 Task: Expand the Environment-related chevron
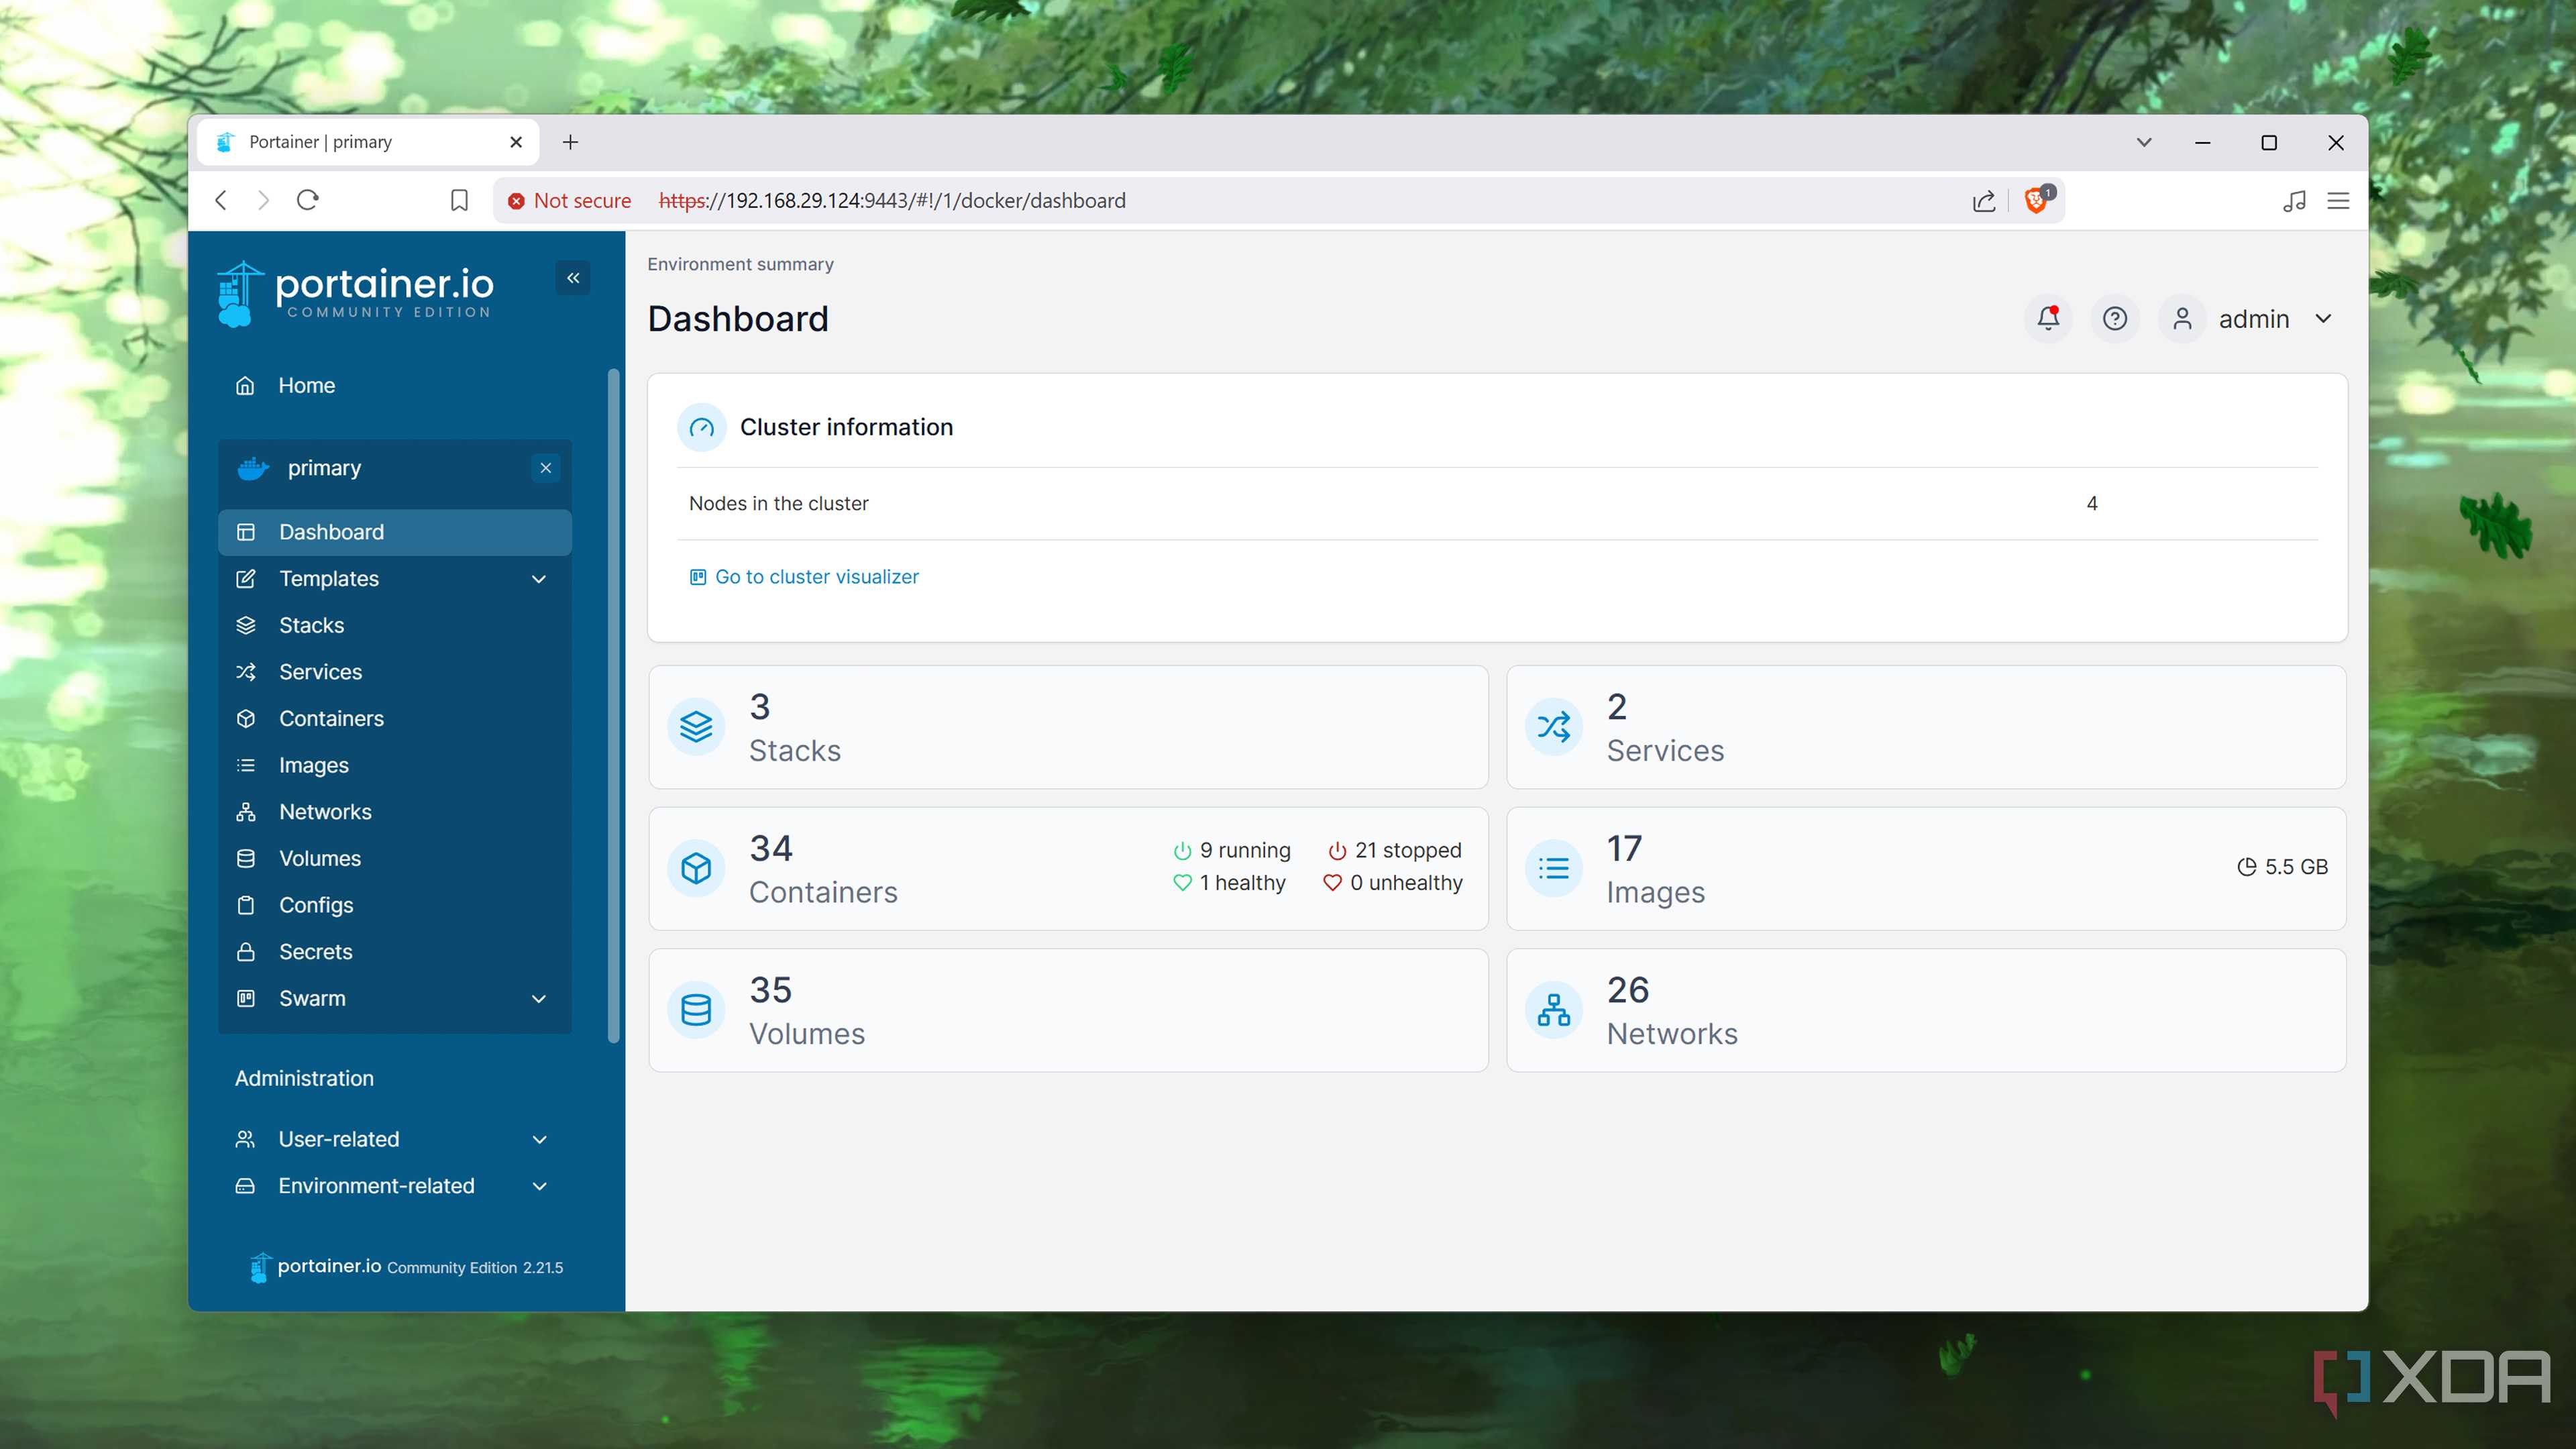pos(540,1187)
